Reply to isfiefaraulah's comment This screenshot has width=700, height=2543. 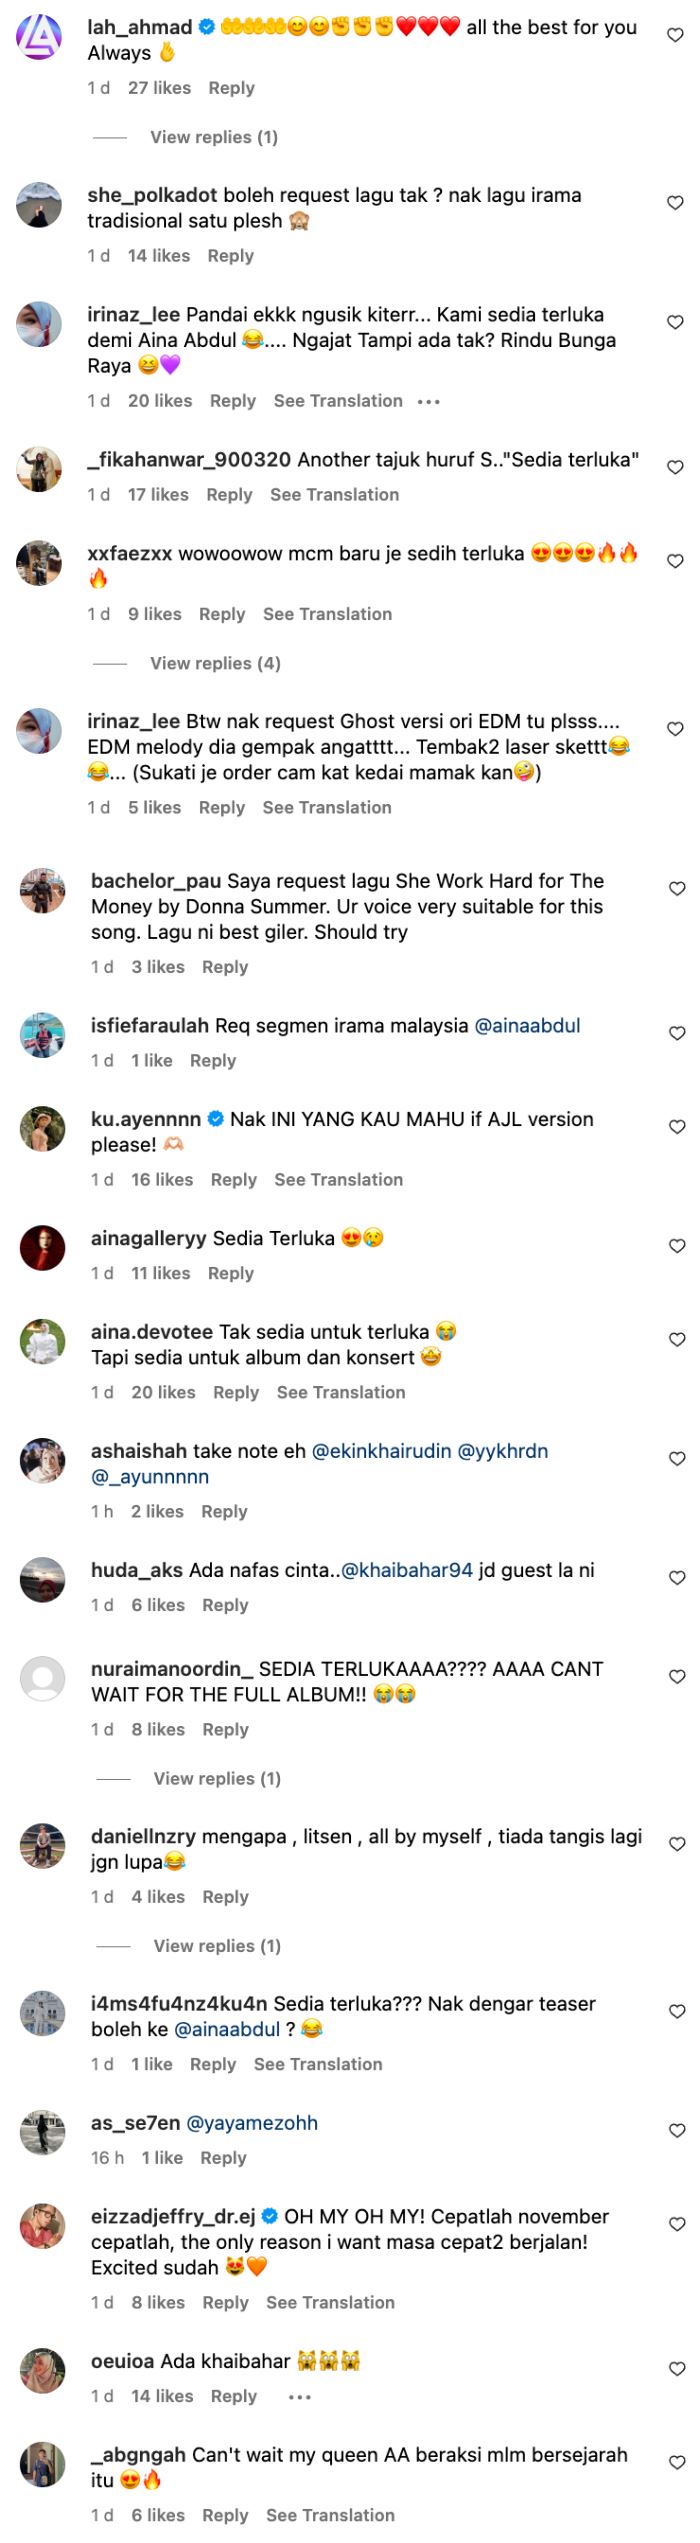click(x=213, y=1060)
